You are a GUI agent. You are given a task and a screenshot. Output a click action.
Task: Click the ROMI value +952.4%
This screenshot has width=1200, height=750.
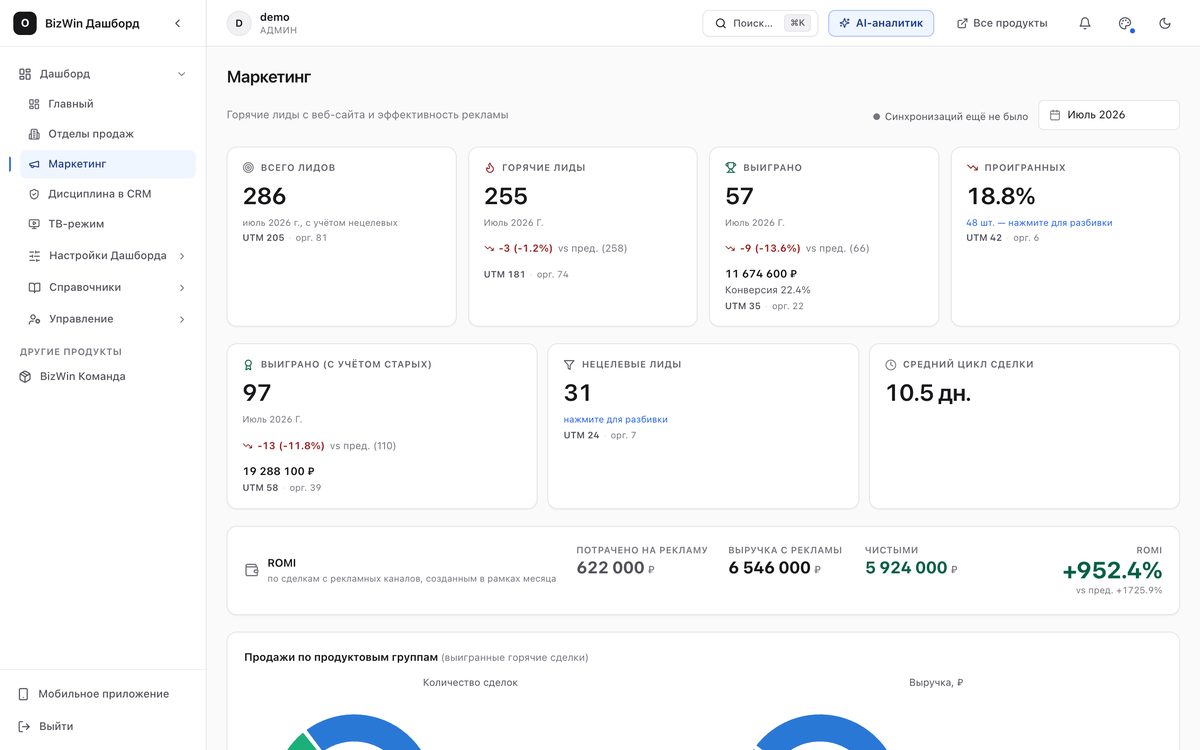(1112, 571)
